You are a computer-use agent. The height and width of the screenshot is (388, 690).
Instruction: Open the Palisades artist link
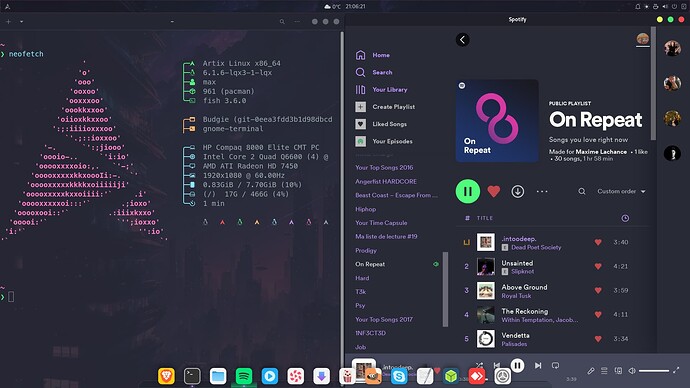coord(514,344)
